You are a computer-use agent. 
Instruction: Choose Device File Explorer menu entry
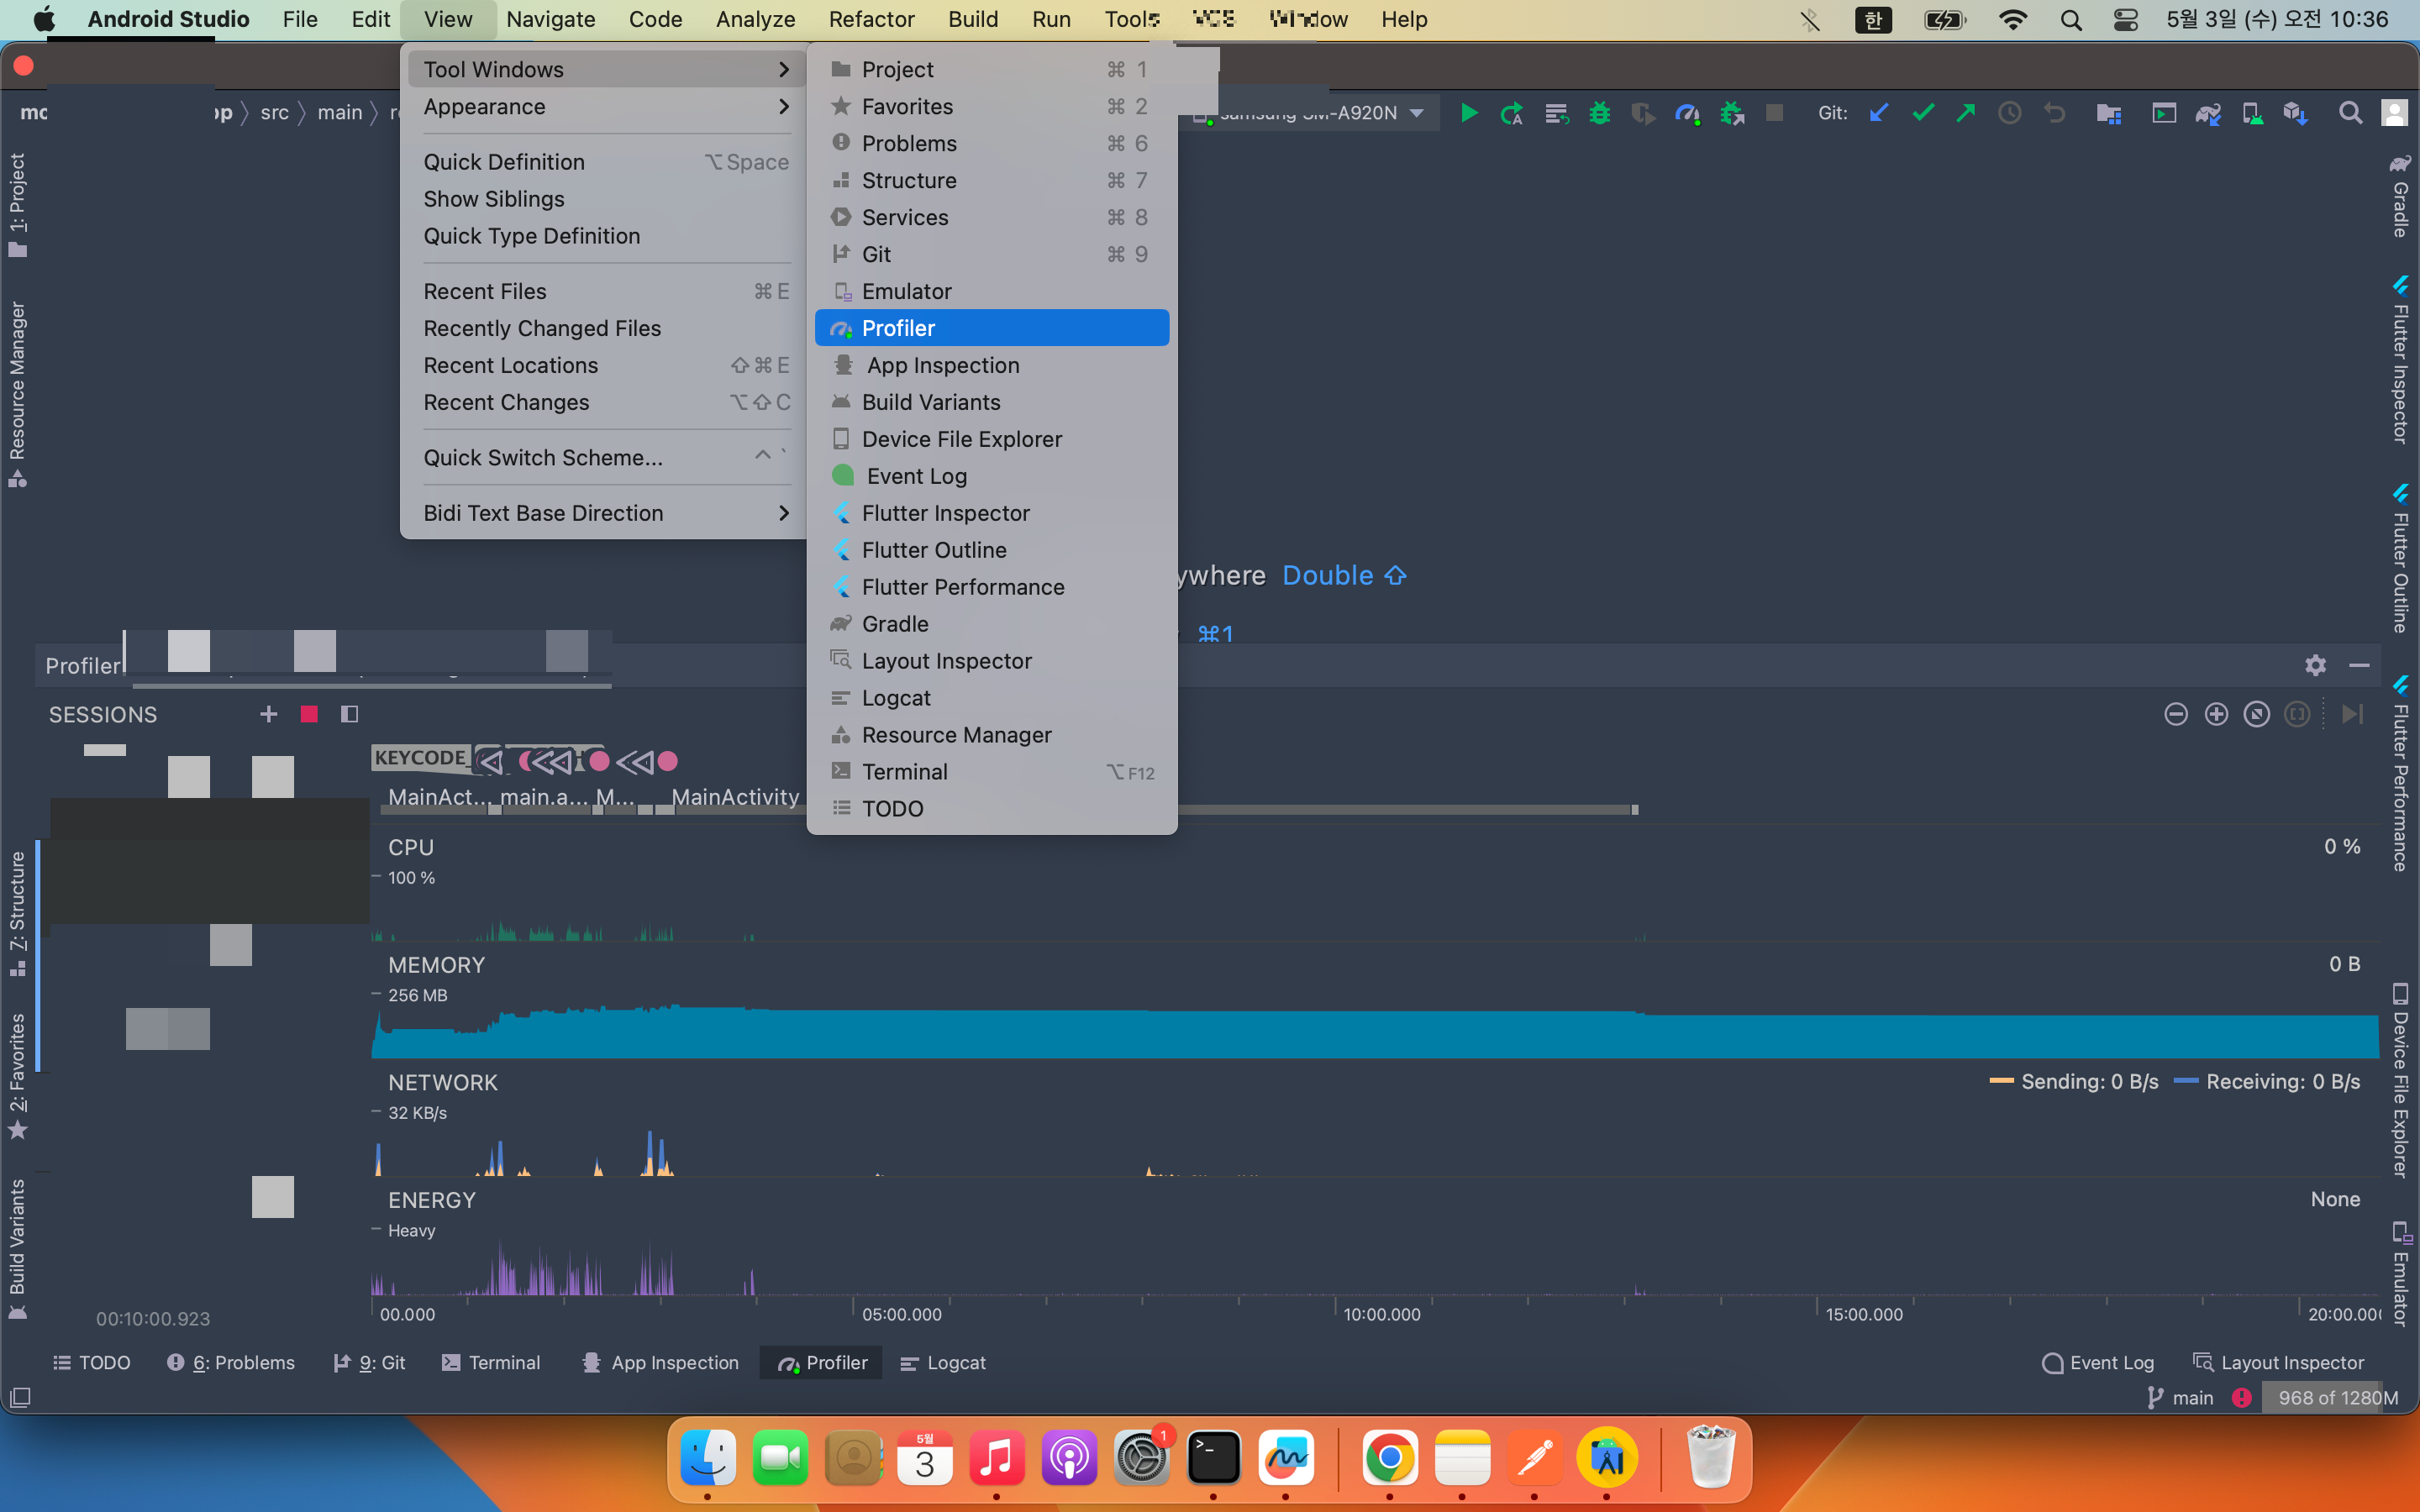pos(961,439)
